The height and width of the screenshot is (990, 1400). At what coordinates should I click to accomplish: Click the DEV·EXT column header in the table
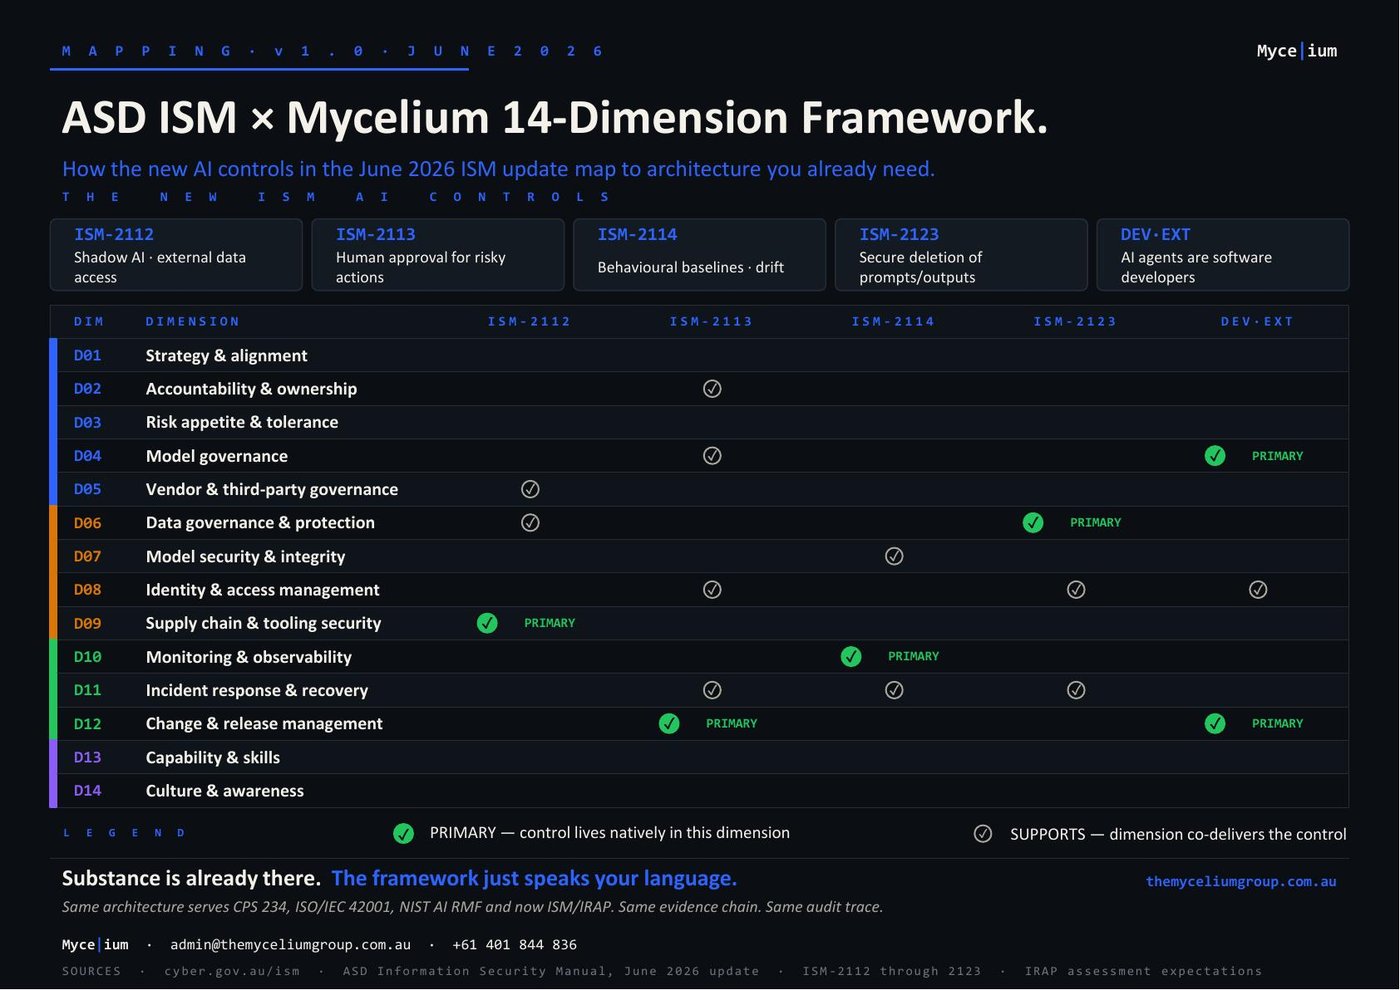click(1257, 322)
